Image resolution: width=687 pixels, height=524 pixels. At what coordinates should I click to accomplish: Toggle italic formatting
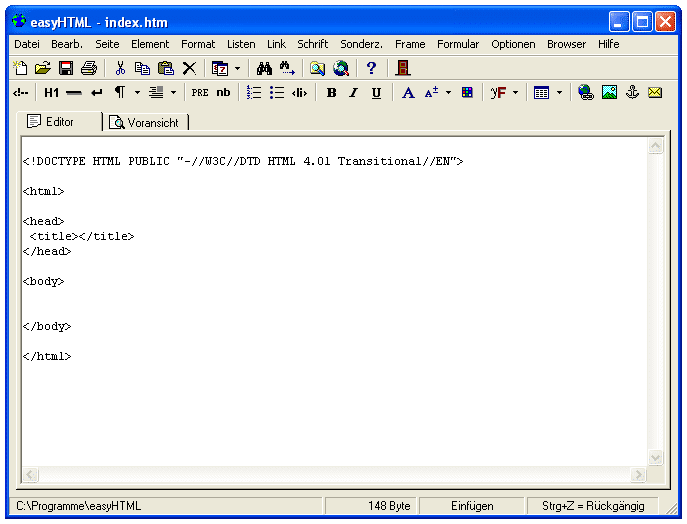[x=353, y=93]
